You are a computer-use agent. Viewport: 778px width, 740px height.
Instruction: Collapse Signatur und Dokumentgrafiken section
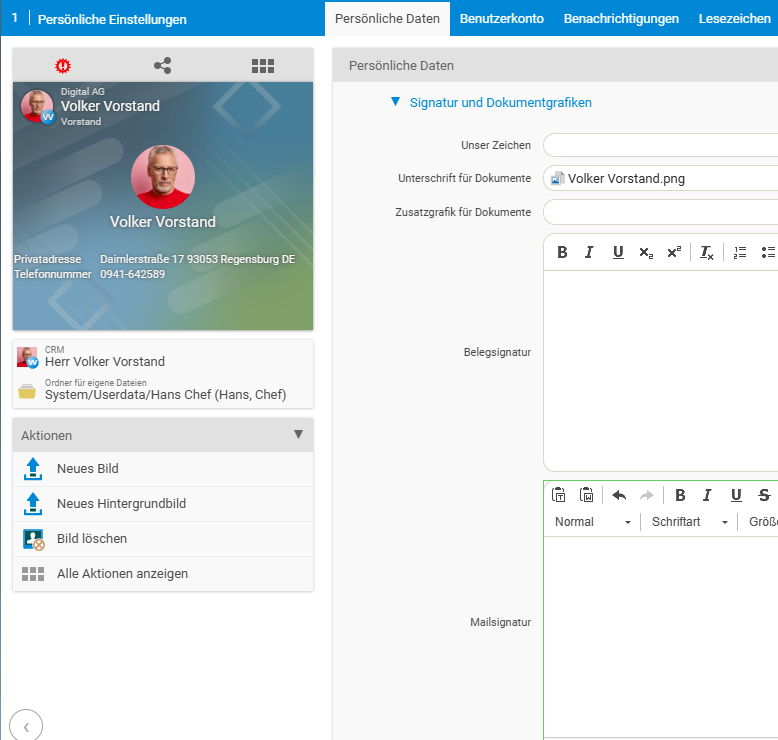(x=395, y=102)
